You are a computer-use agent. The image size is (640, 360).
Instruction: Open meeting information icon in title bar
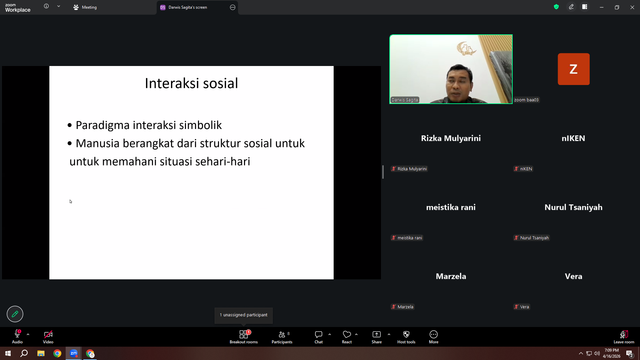coord(47,7)
